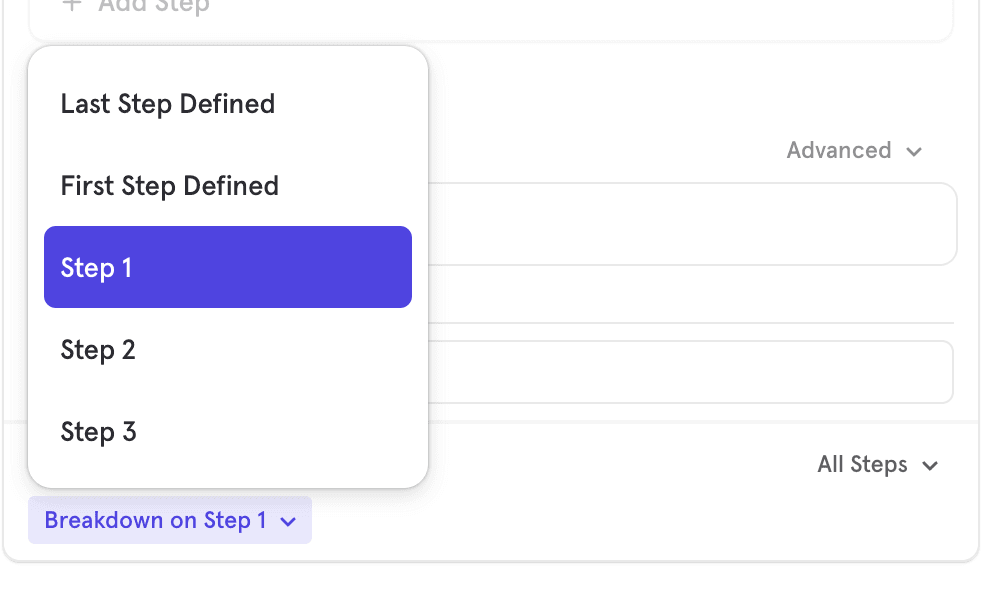The image size is (1000, 606).
Task: Click the Advanced text label
Action: coord(839,151)
